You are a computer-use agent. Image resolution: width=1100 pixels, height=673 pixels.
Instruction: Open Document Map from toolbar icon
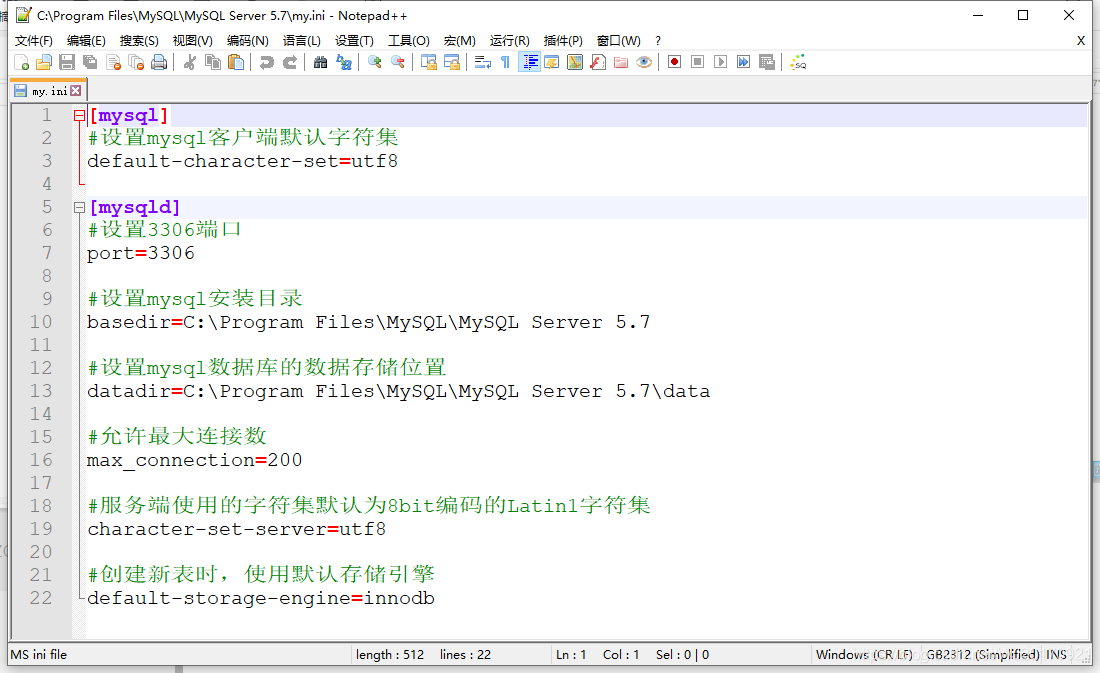(575, 62)
